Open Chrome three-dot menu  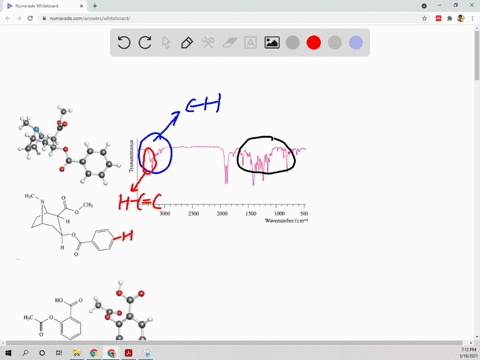[472, 18]
